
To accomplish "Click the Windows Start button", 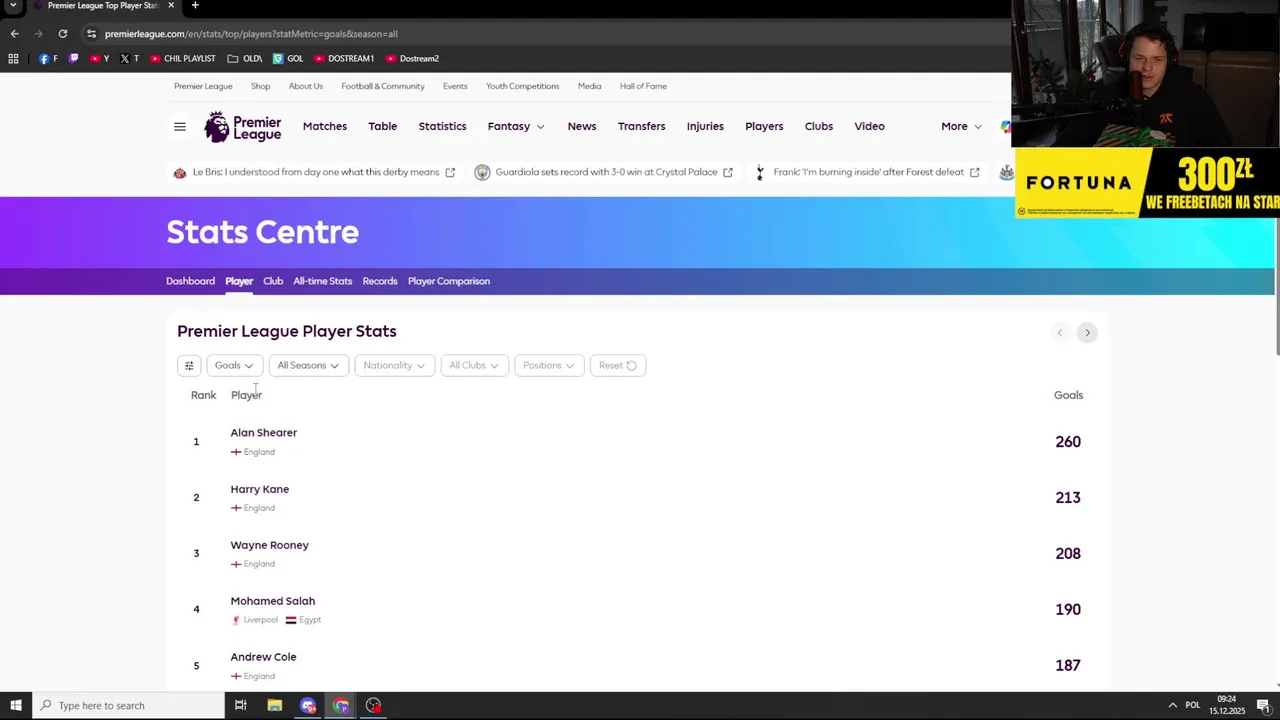I will (15, 706).
